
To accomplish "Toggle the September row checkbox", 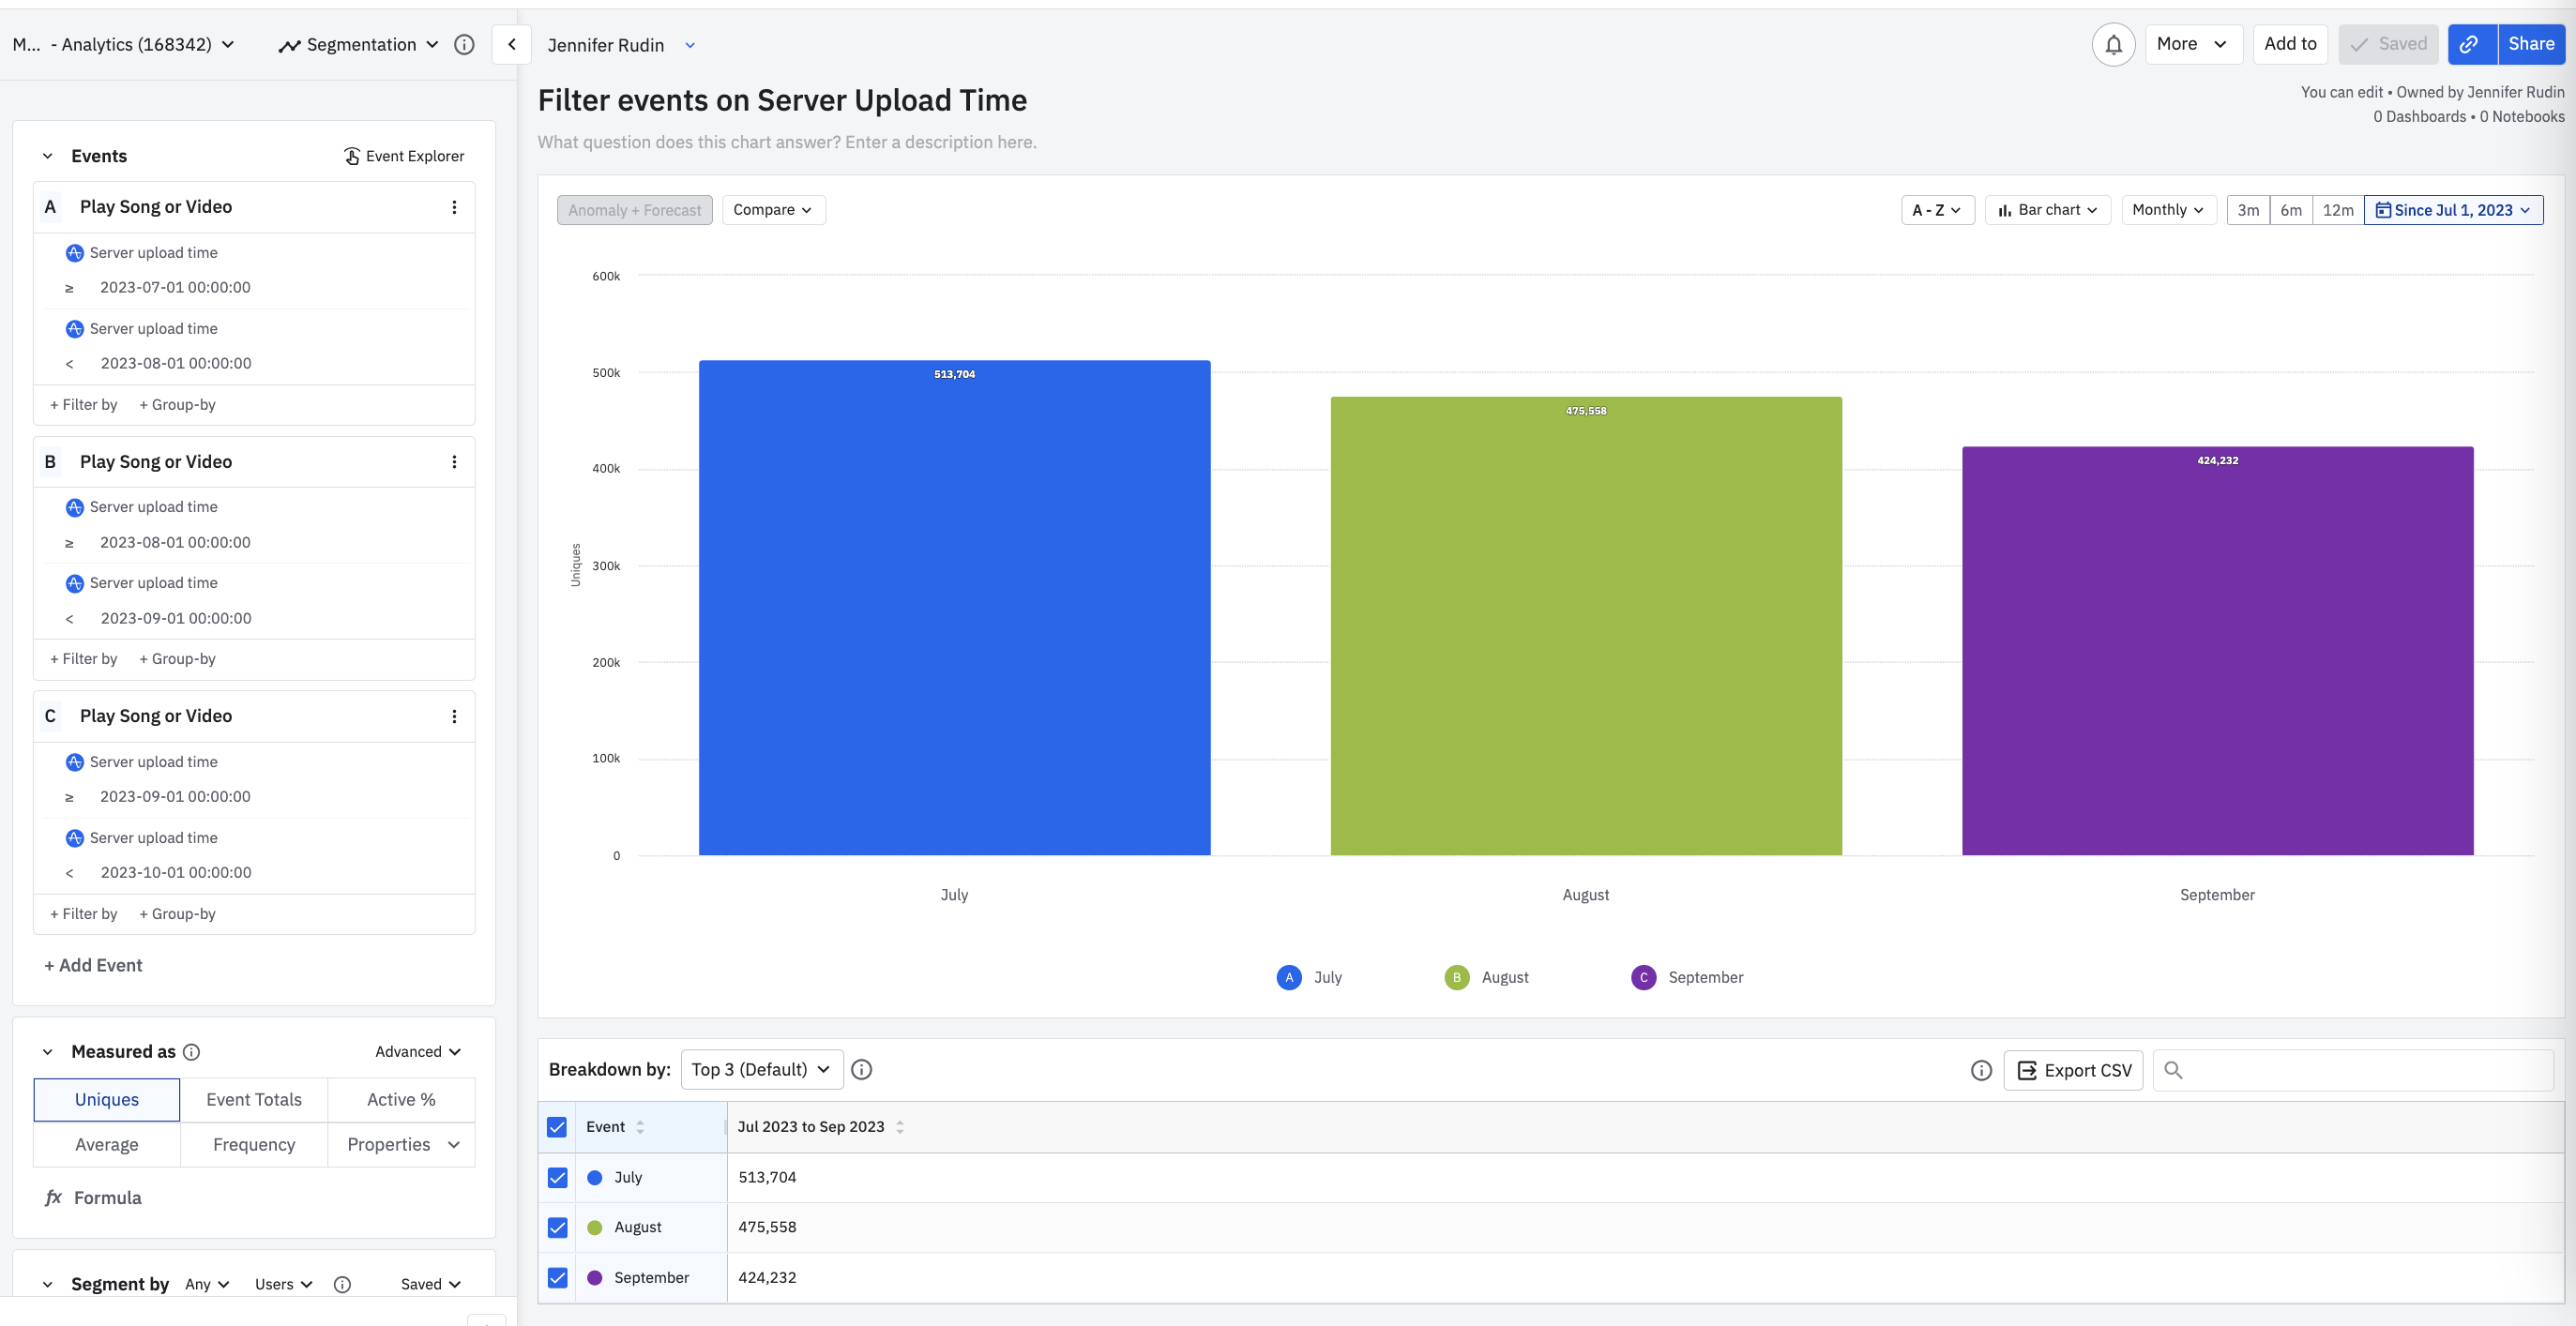I will [558, 1278].
